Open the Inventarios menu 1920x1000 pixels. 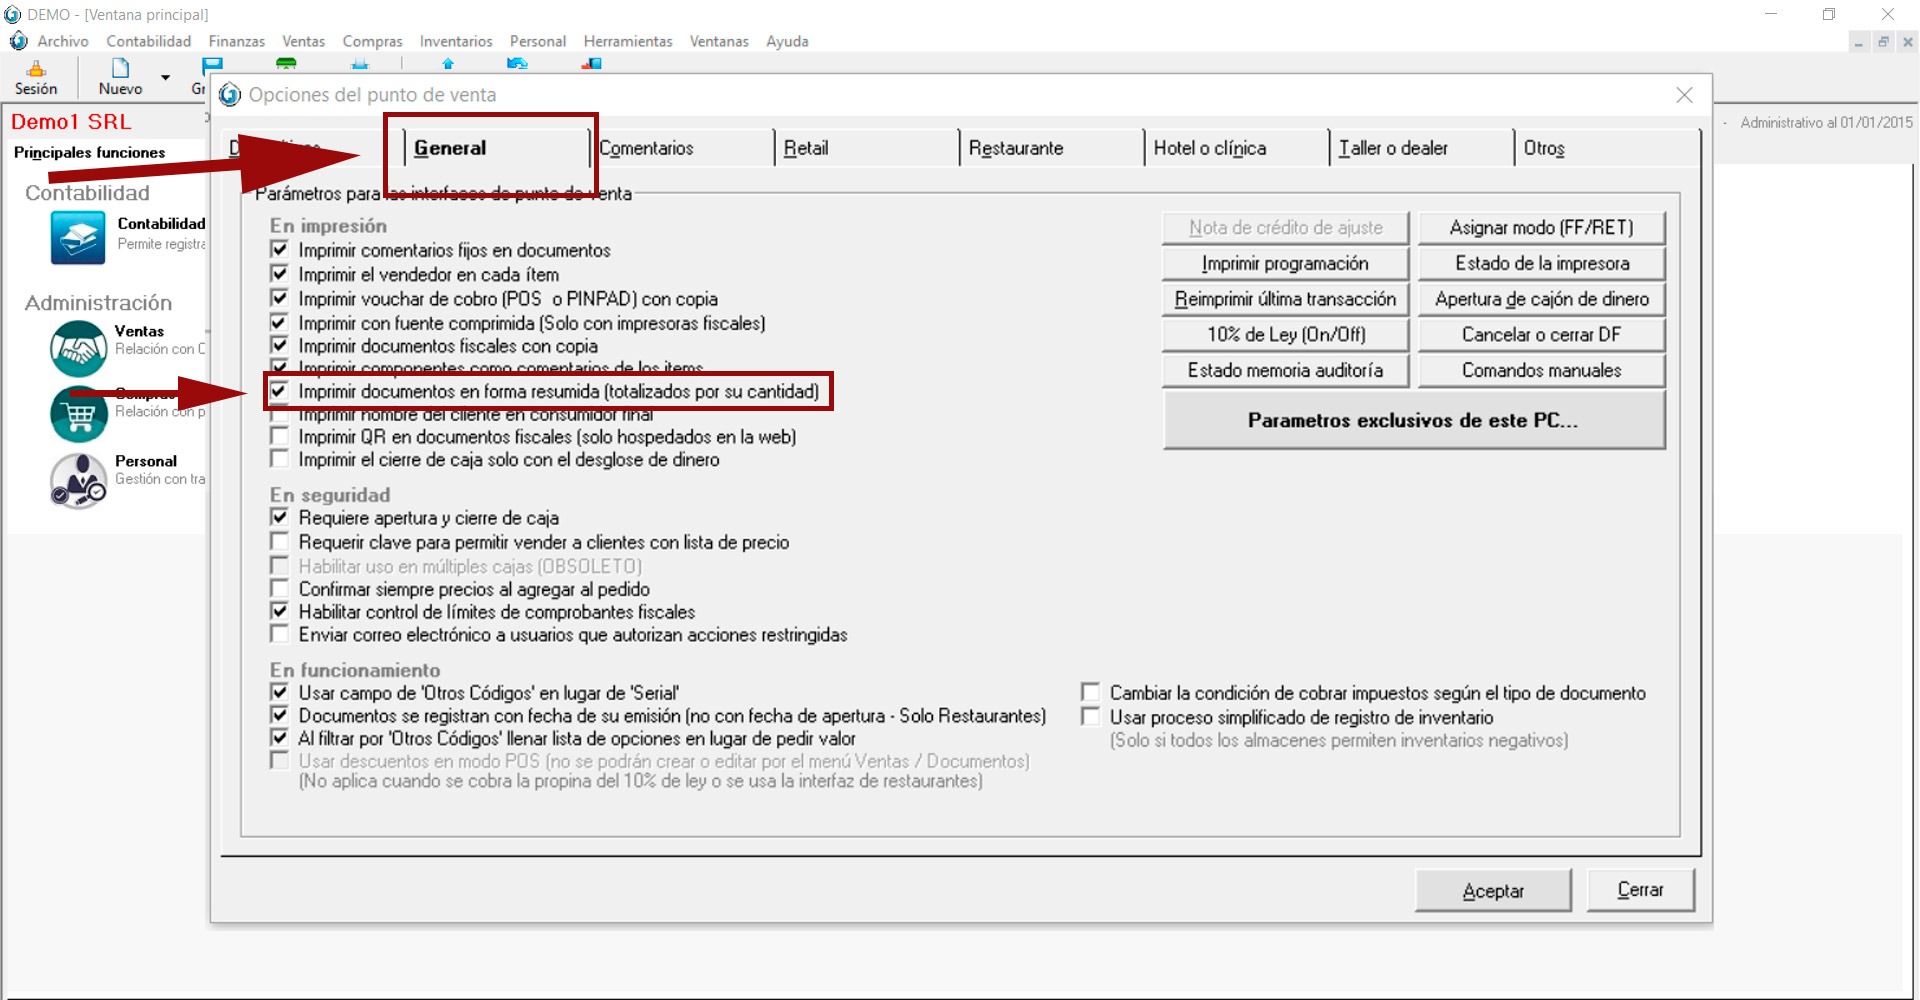tap(455, 41)
